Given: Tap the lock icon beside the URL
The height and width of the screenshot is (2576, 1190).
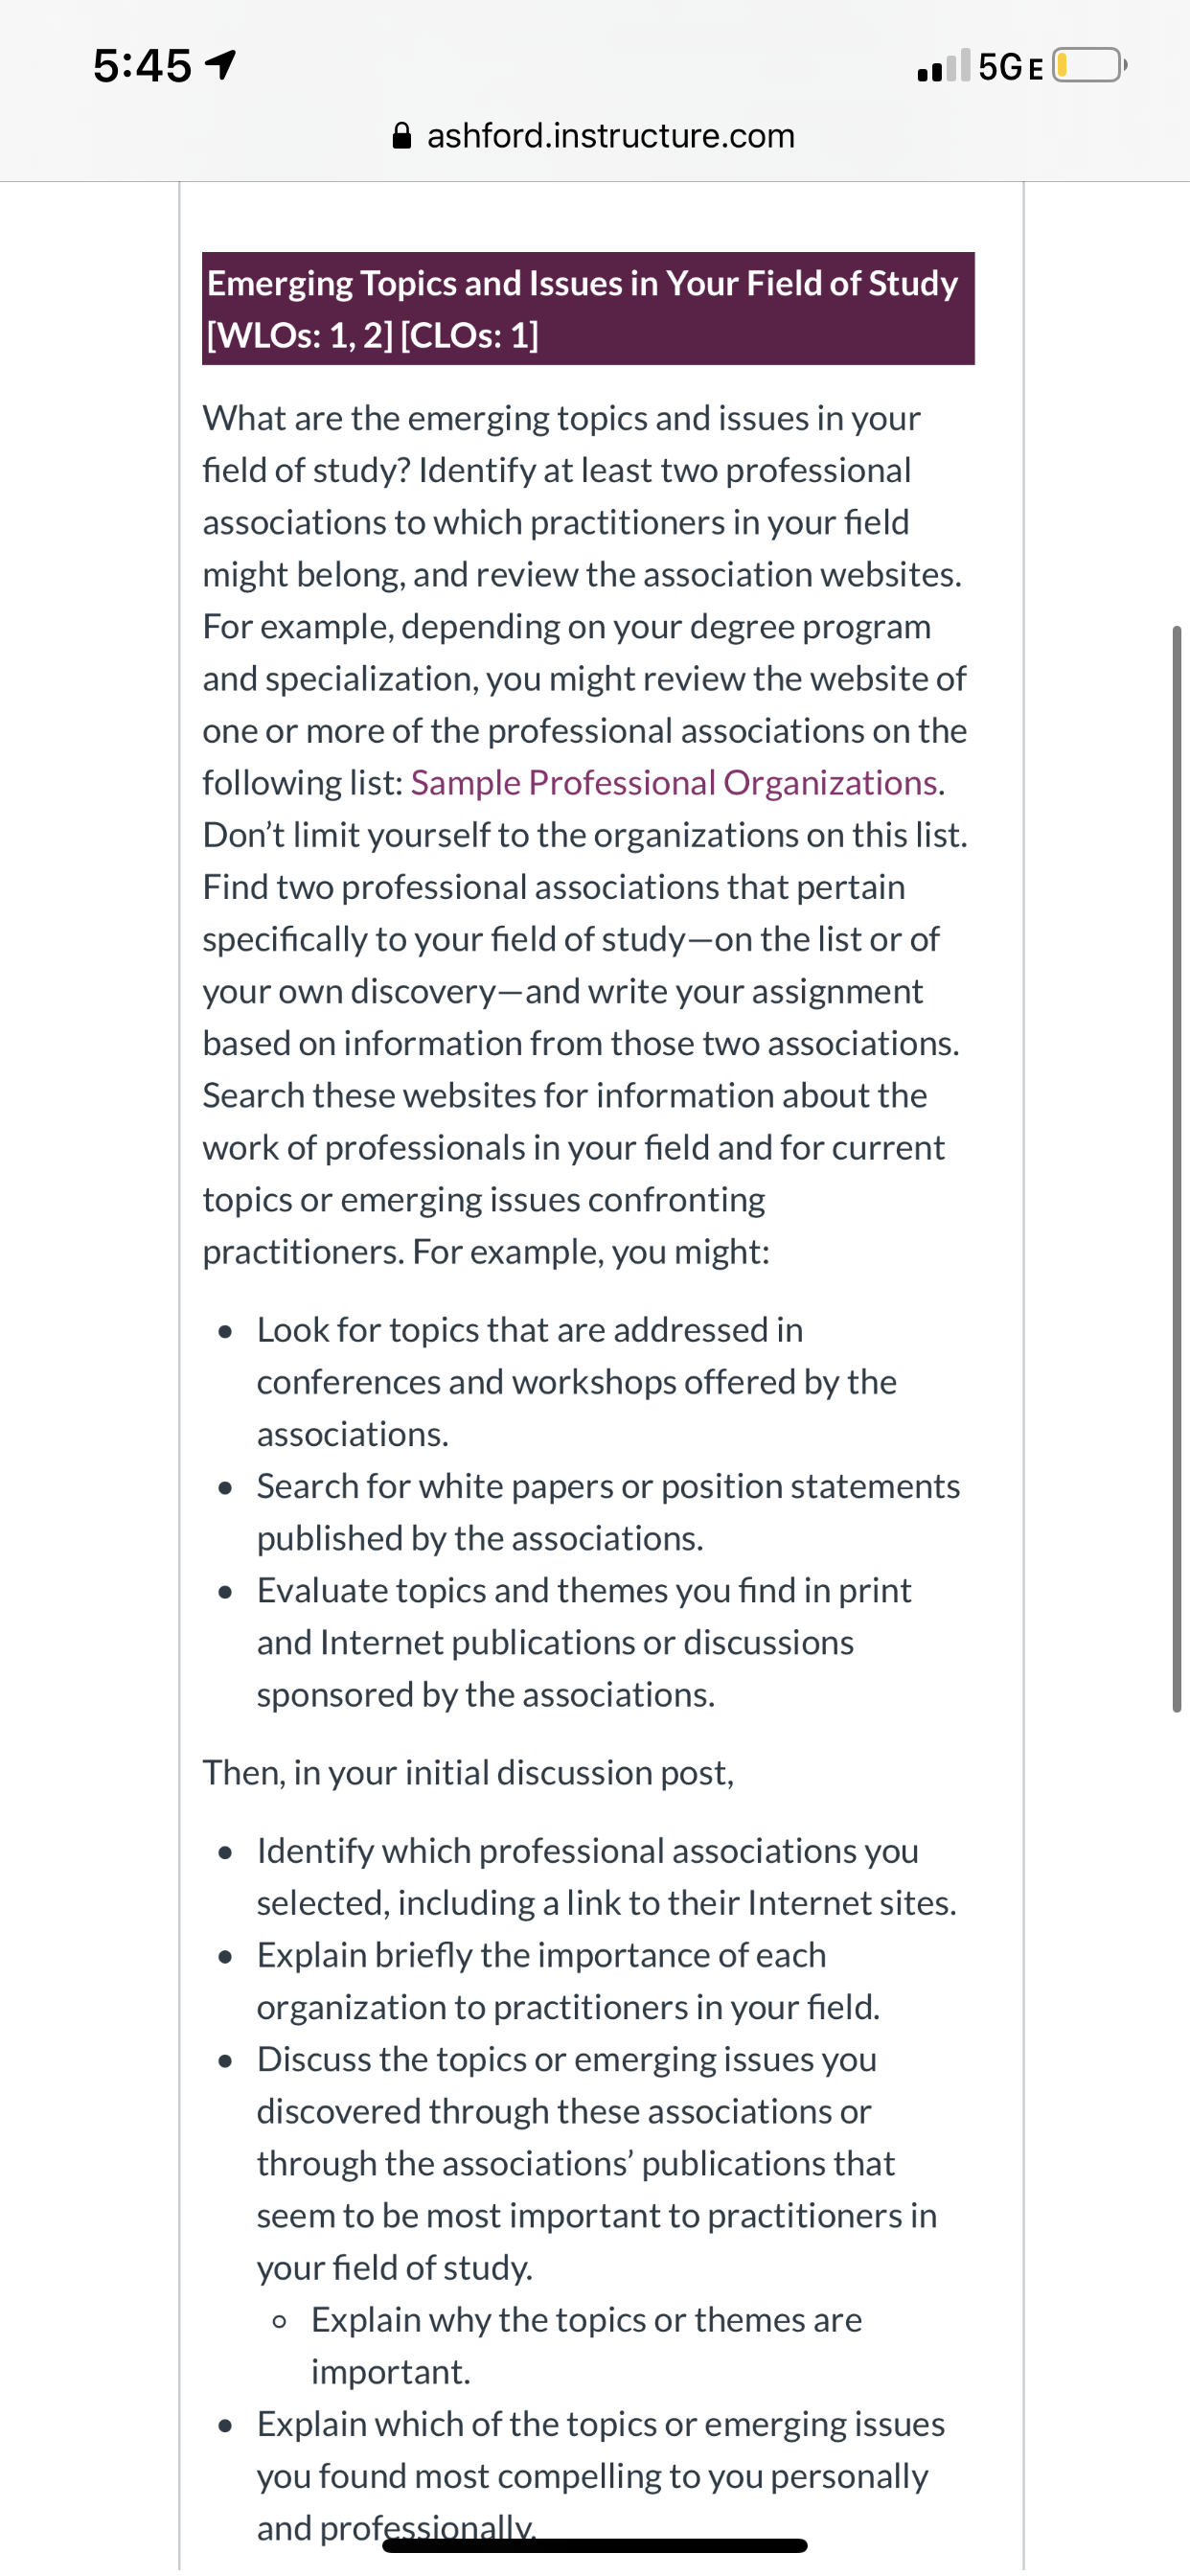Looking at the screenshot, I should (x=402, y=135).
